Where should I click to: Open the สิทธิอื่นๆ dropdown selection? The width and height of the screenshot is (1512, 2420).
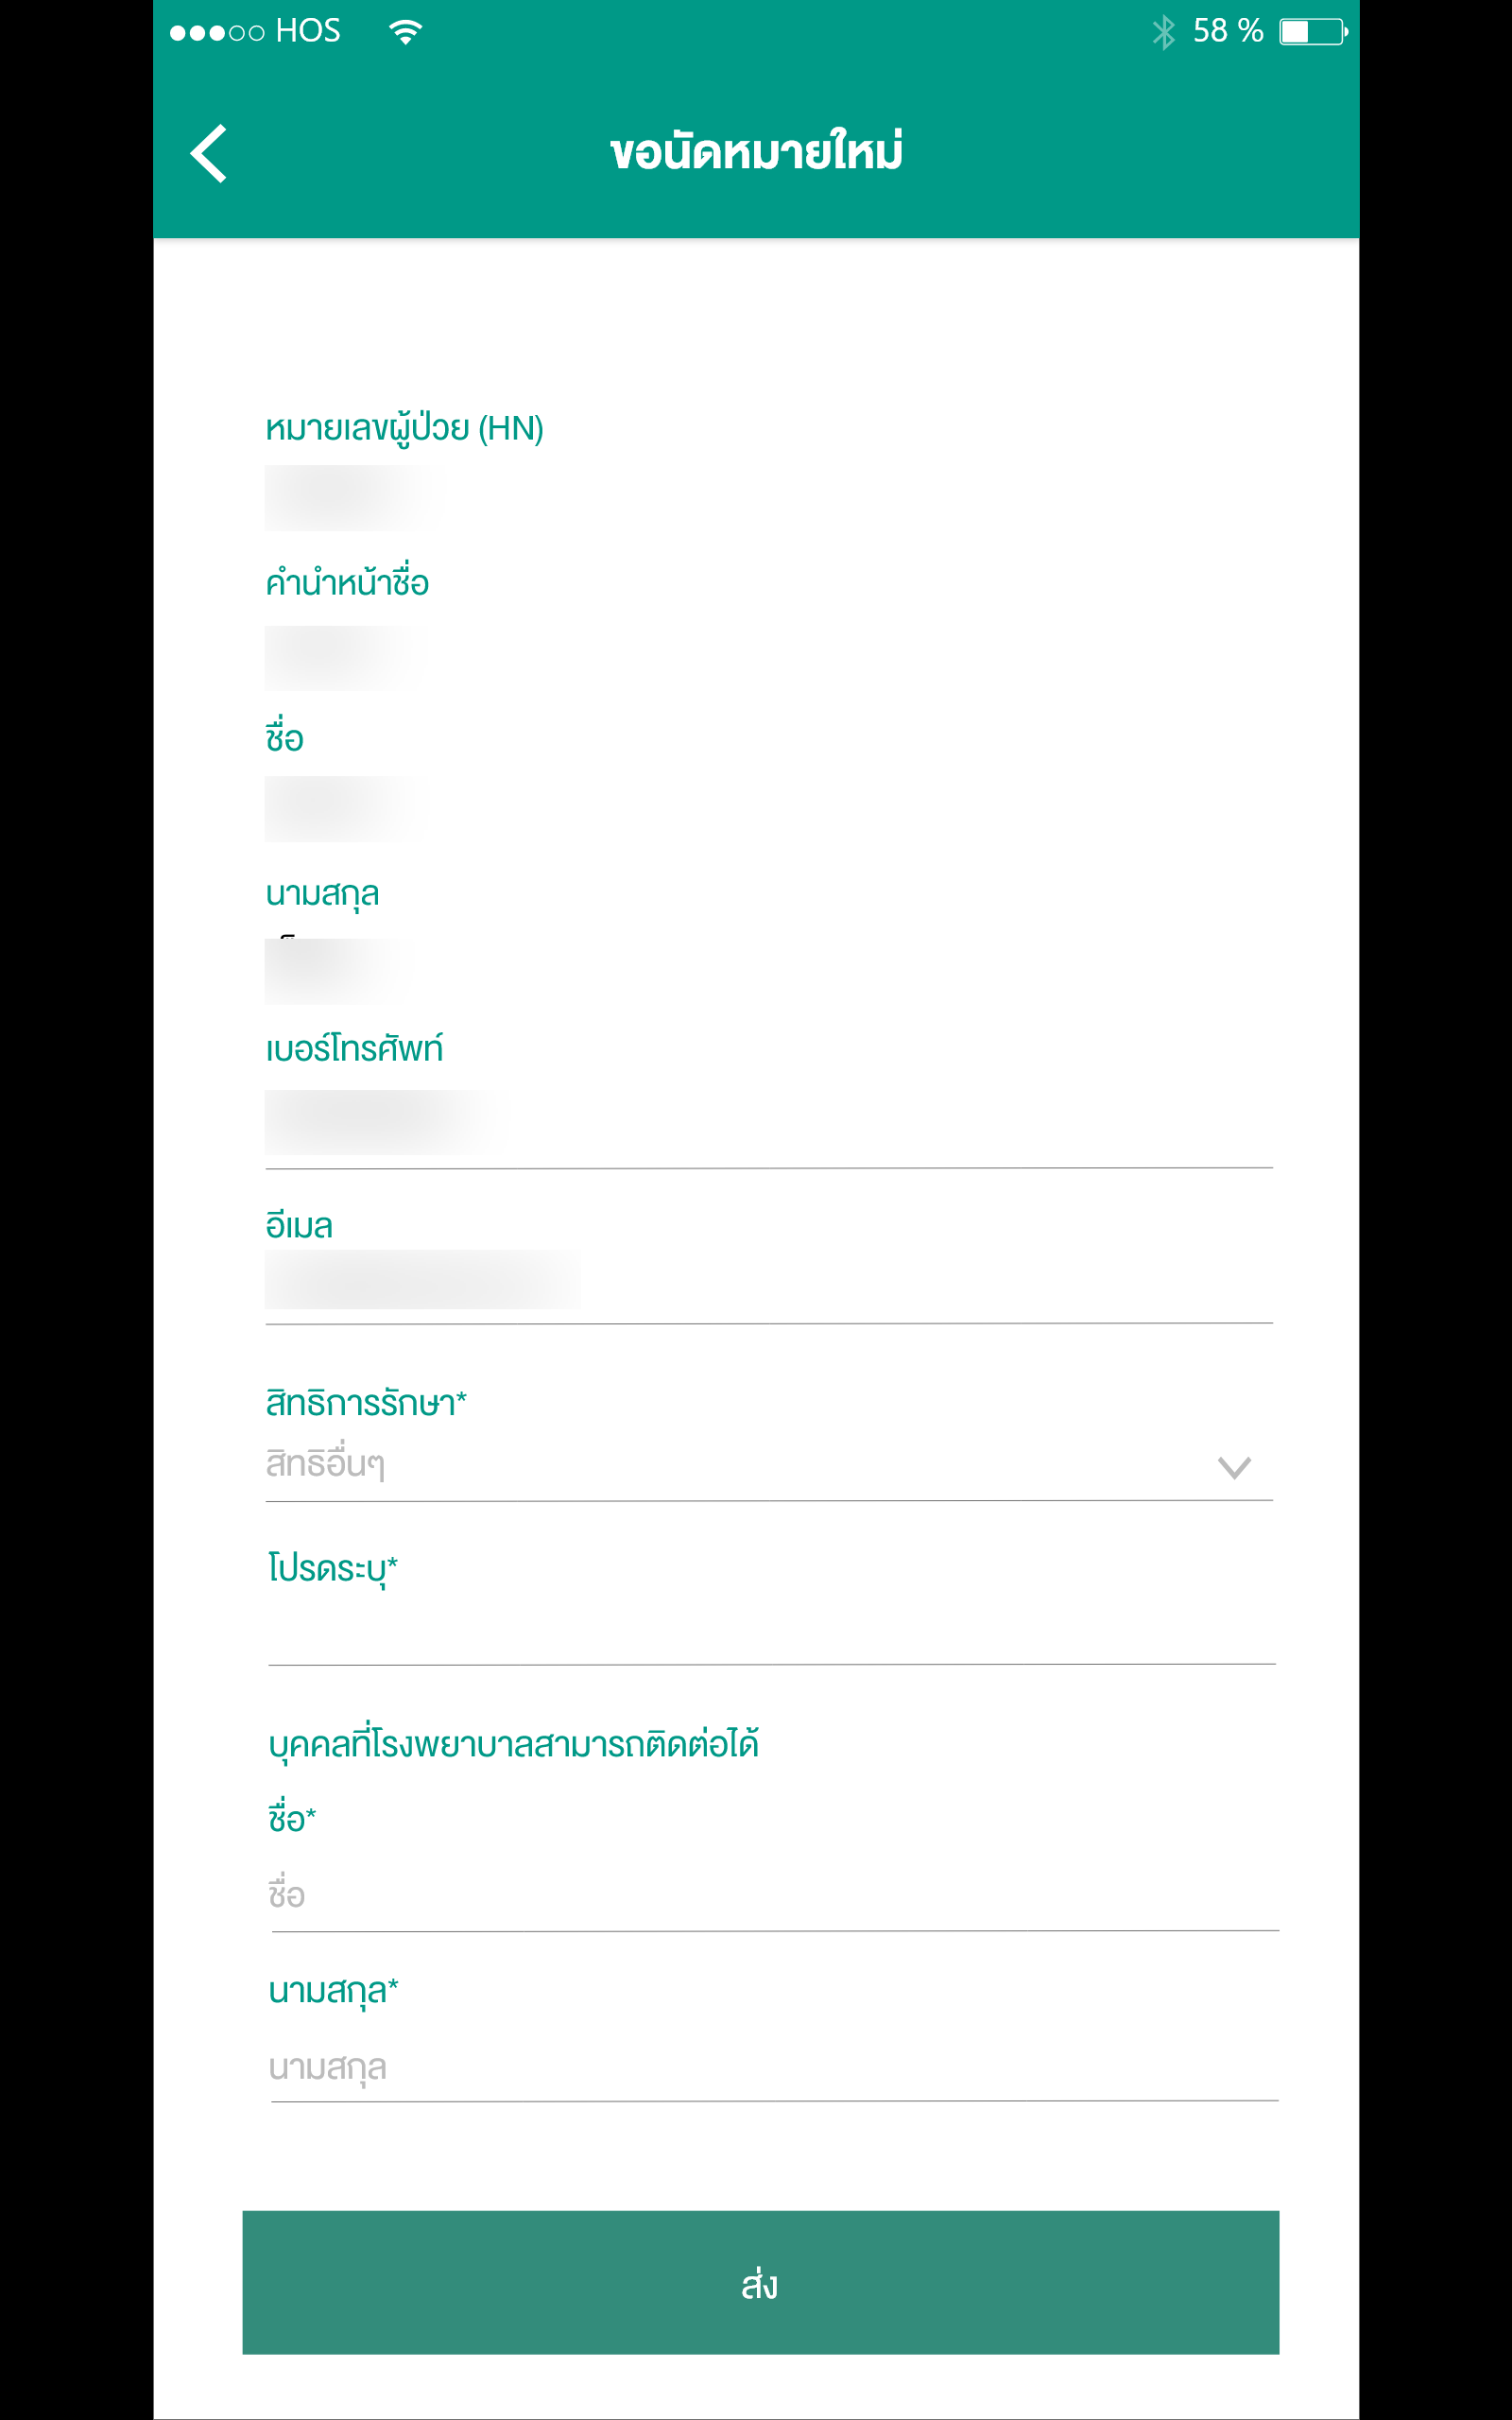click(768, 1466)
